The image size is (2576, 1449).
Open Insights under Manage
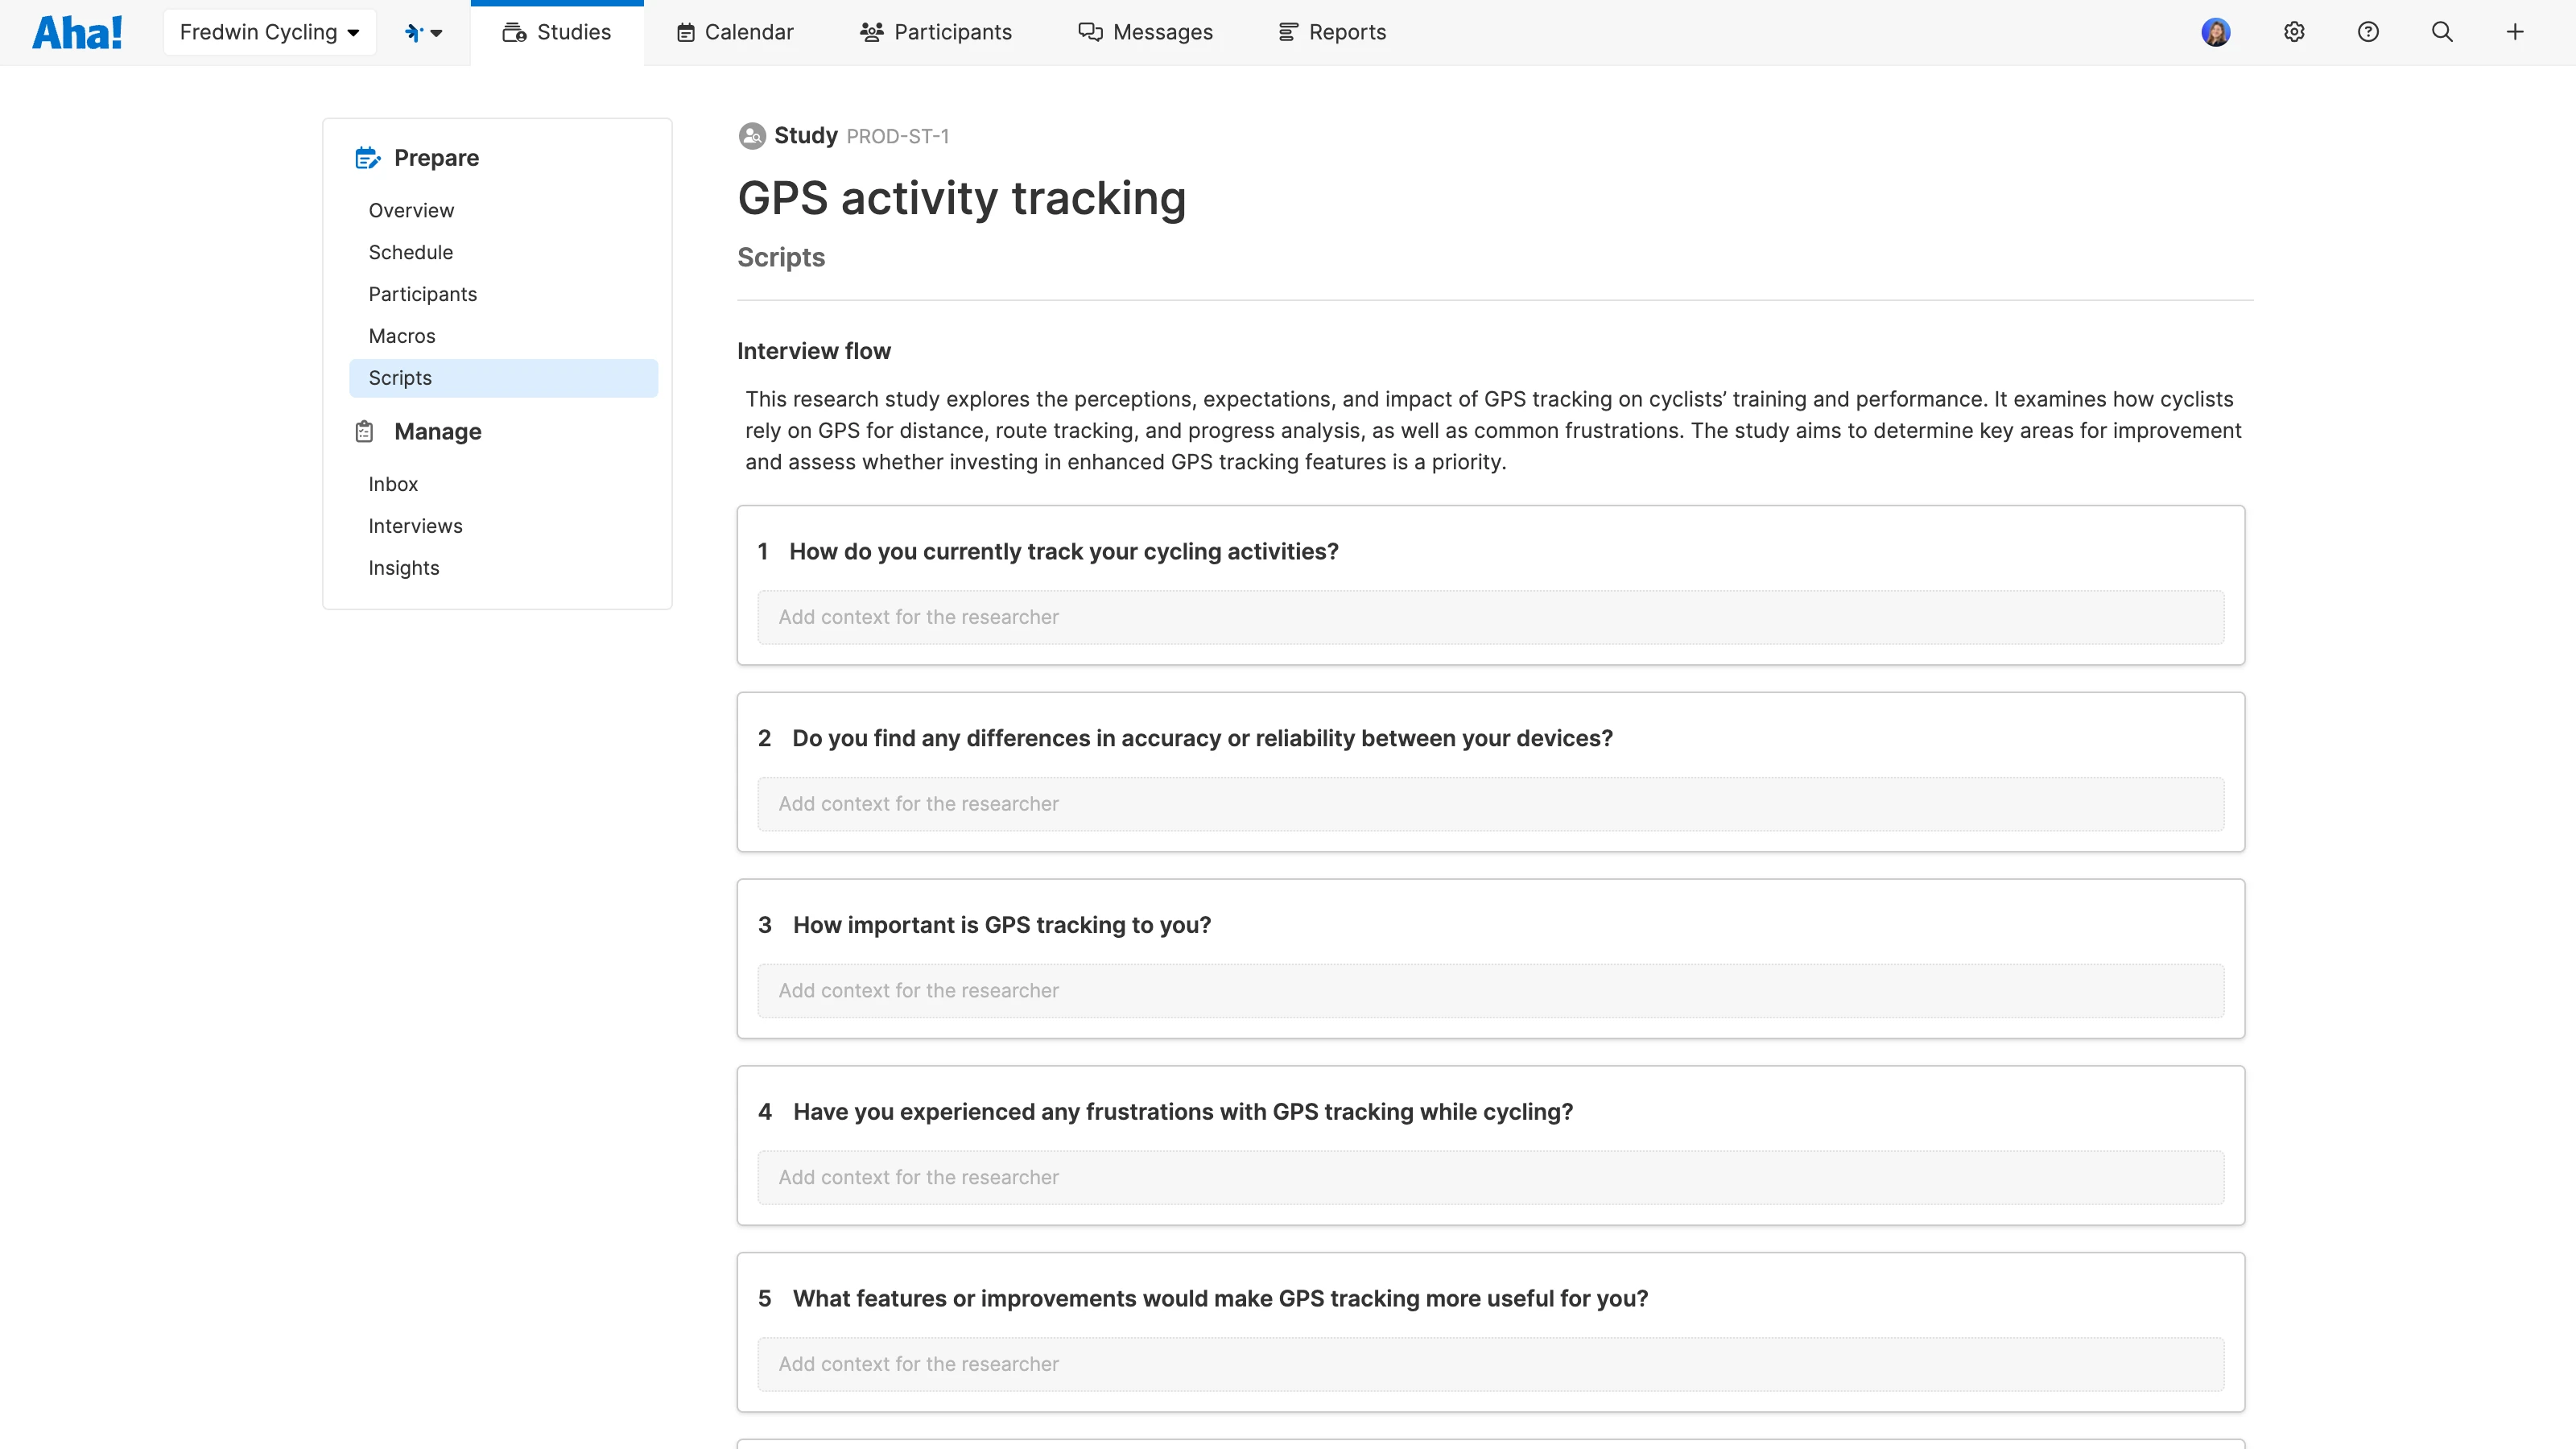[x=404, y=568]
